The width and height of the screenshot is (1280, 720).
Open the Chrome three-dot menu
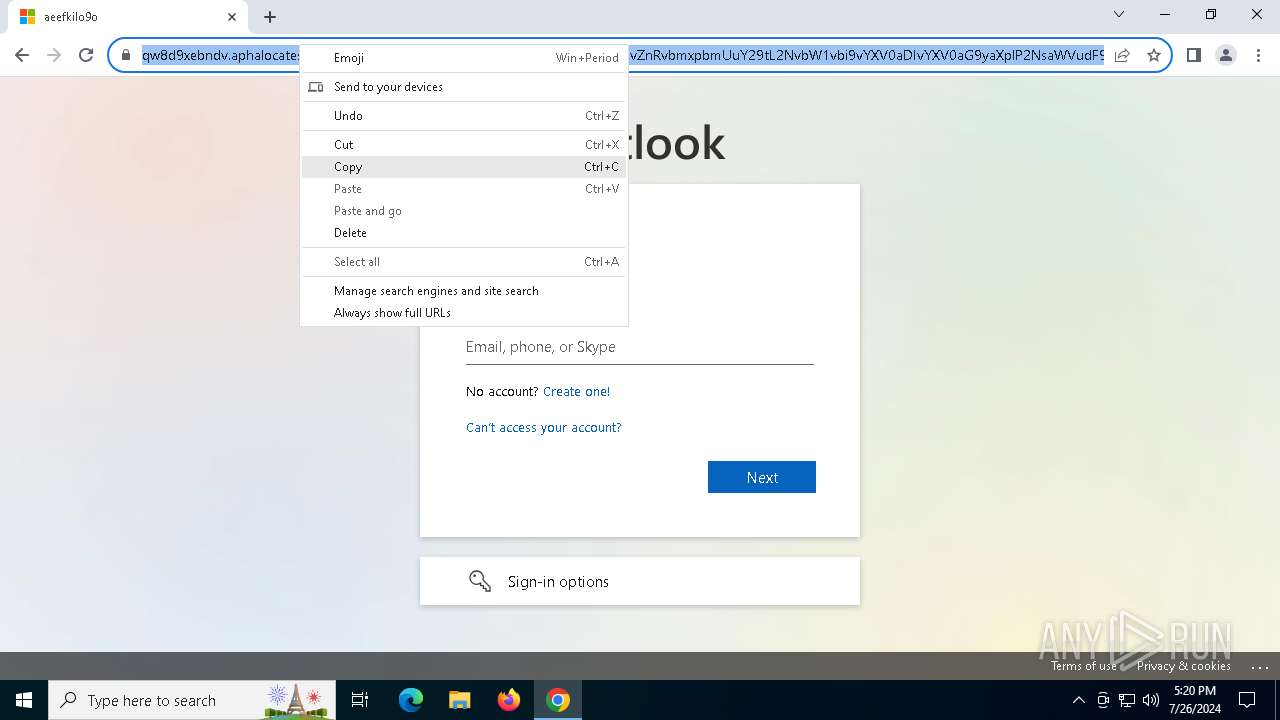[x=1258, y=55]
